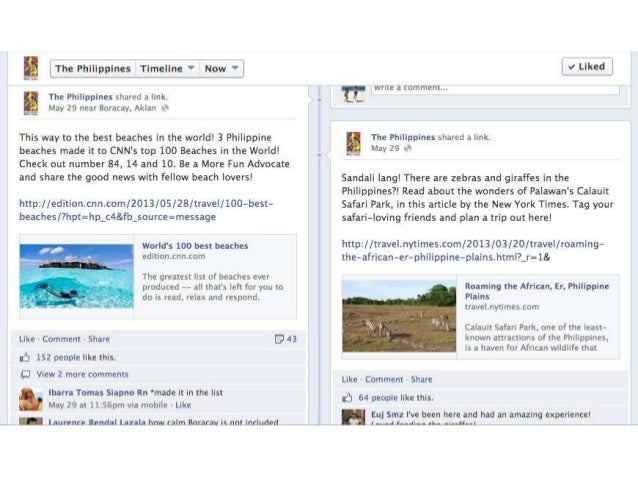Open the travel.nytimes.com article URL

(473, 250)
